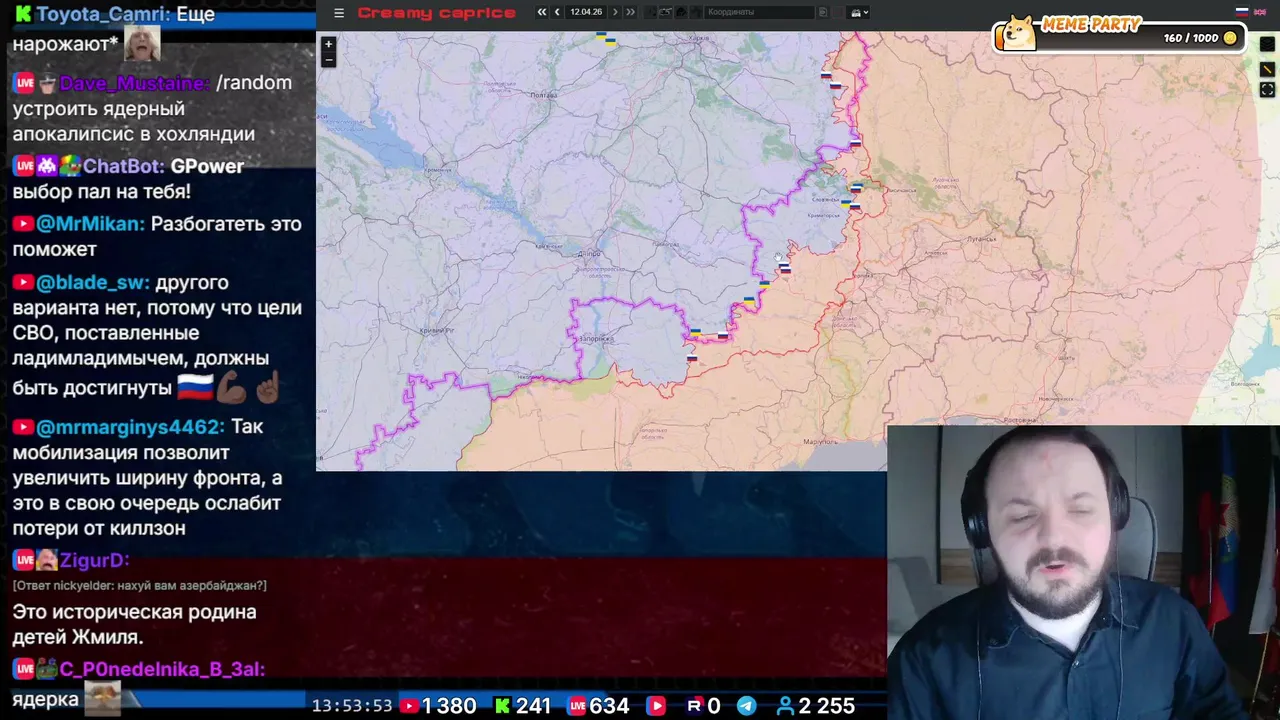Click username @mrmarginys4462 in chat
The image size is (1280, 720).
pos(130,427)
